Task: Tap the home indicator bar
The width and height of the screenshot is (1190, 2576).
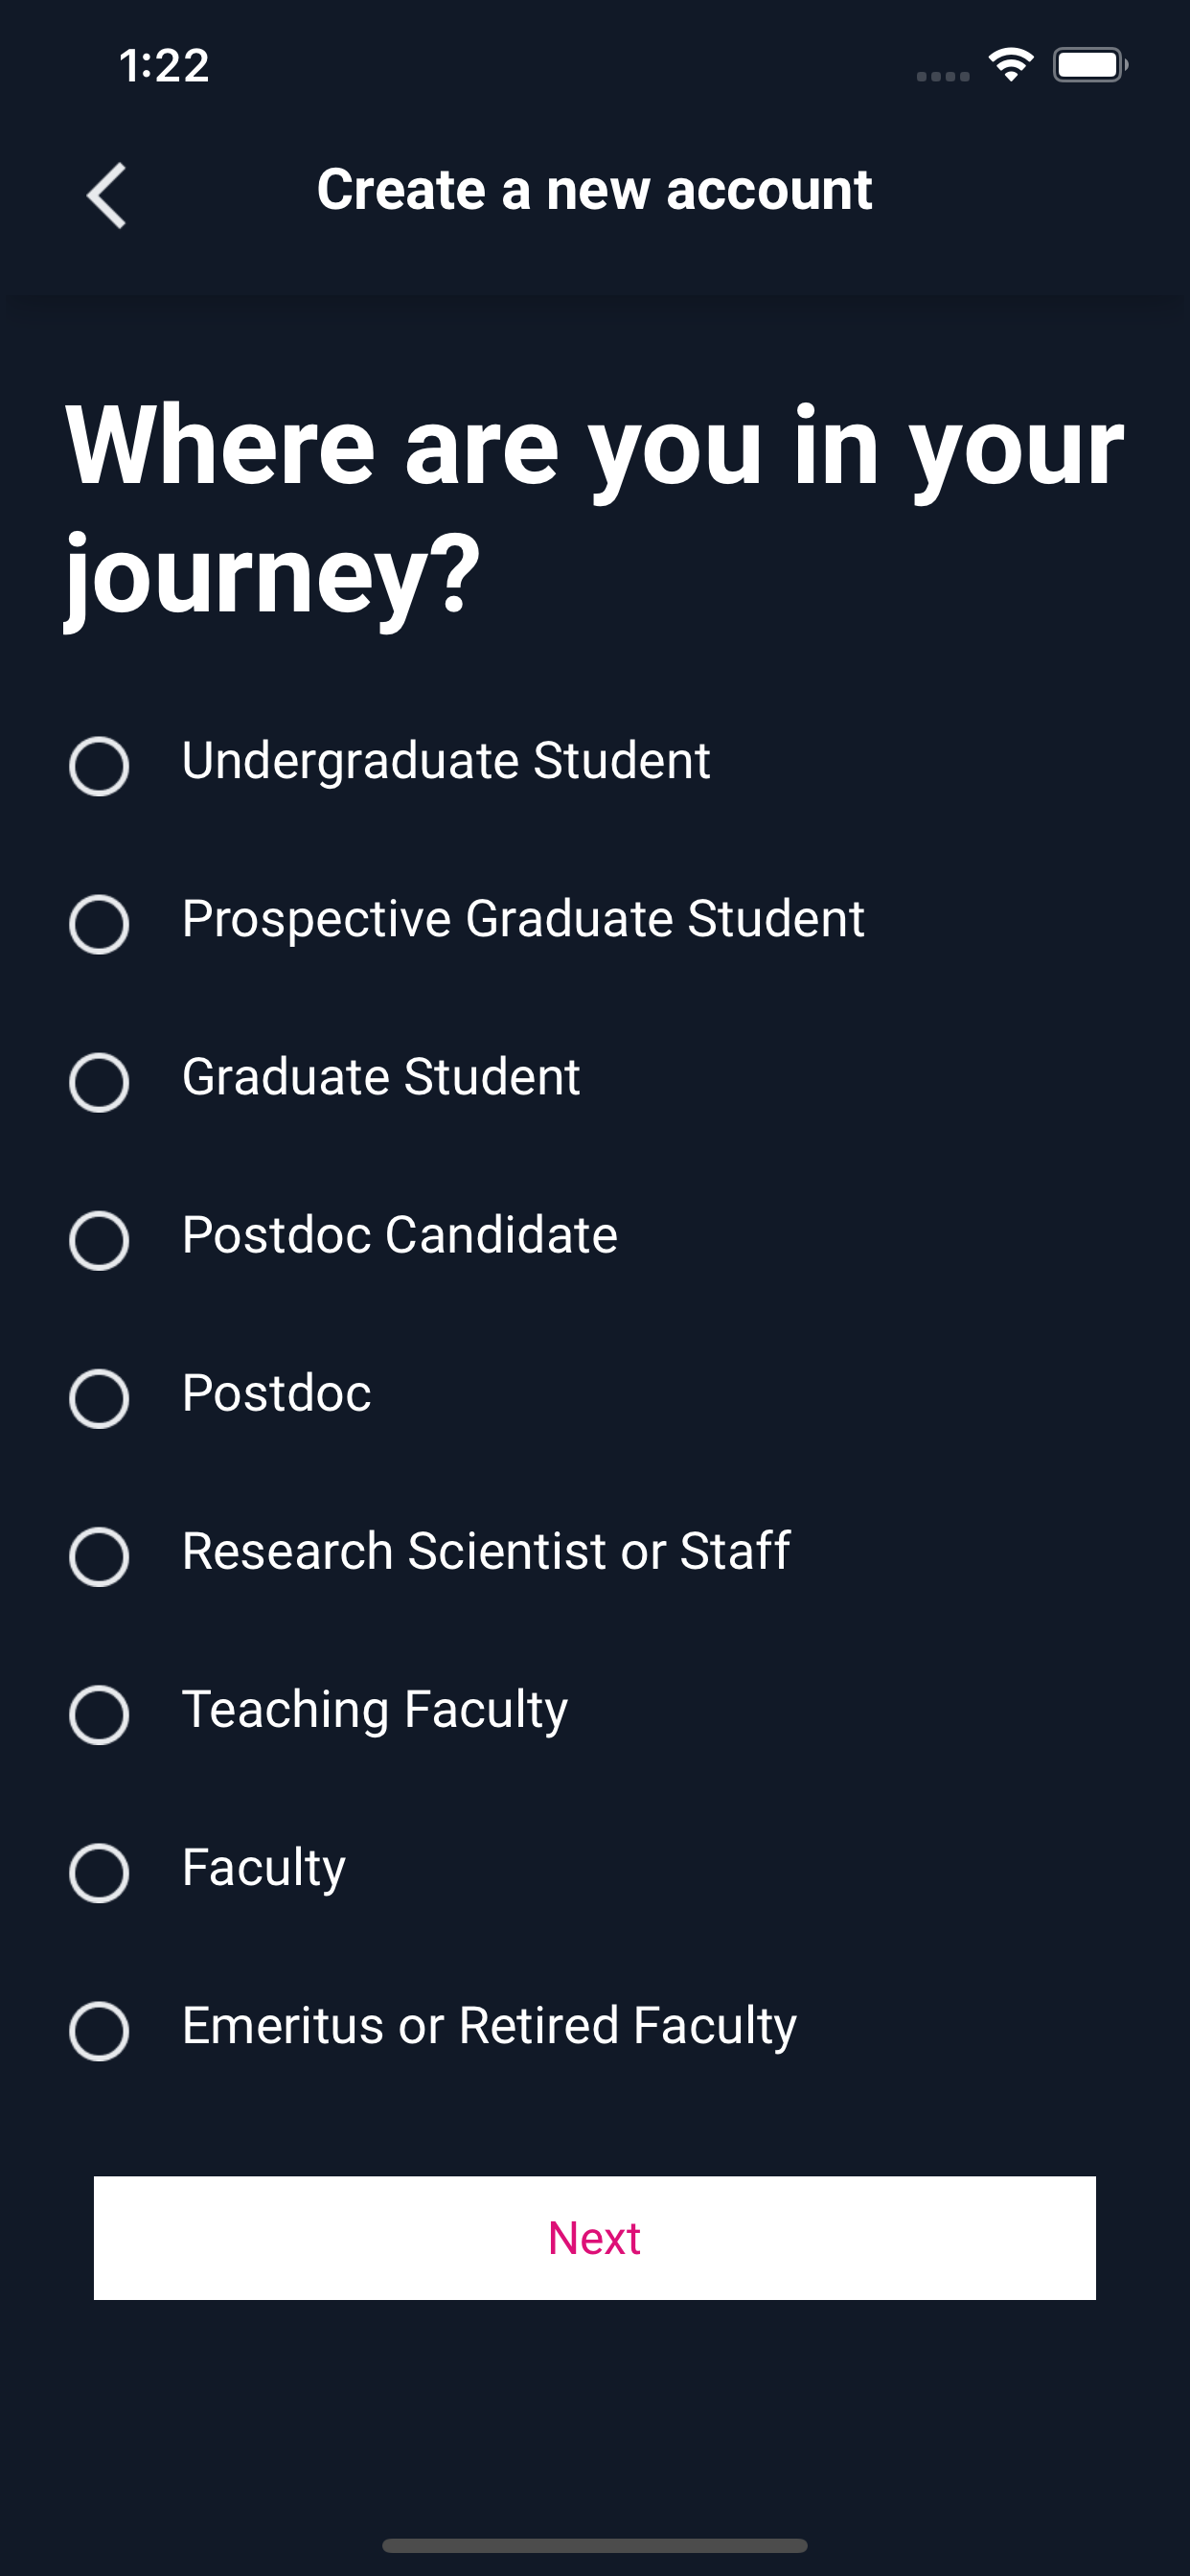Action: tap(595, 2545)
